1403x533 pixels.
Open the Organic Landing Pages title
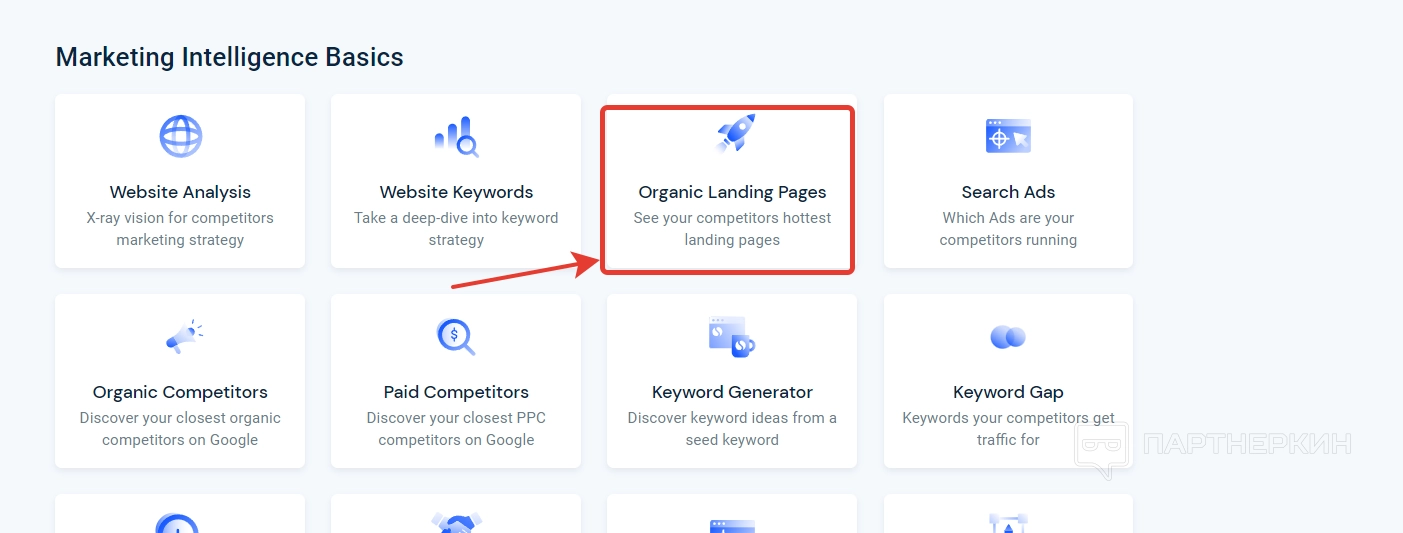click(732, 192)
